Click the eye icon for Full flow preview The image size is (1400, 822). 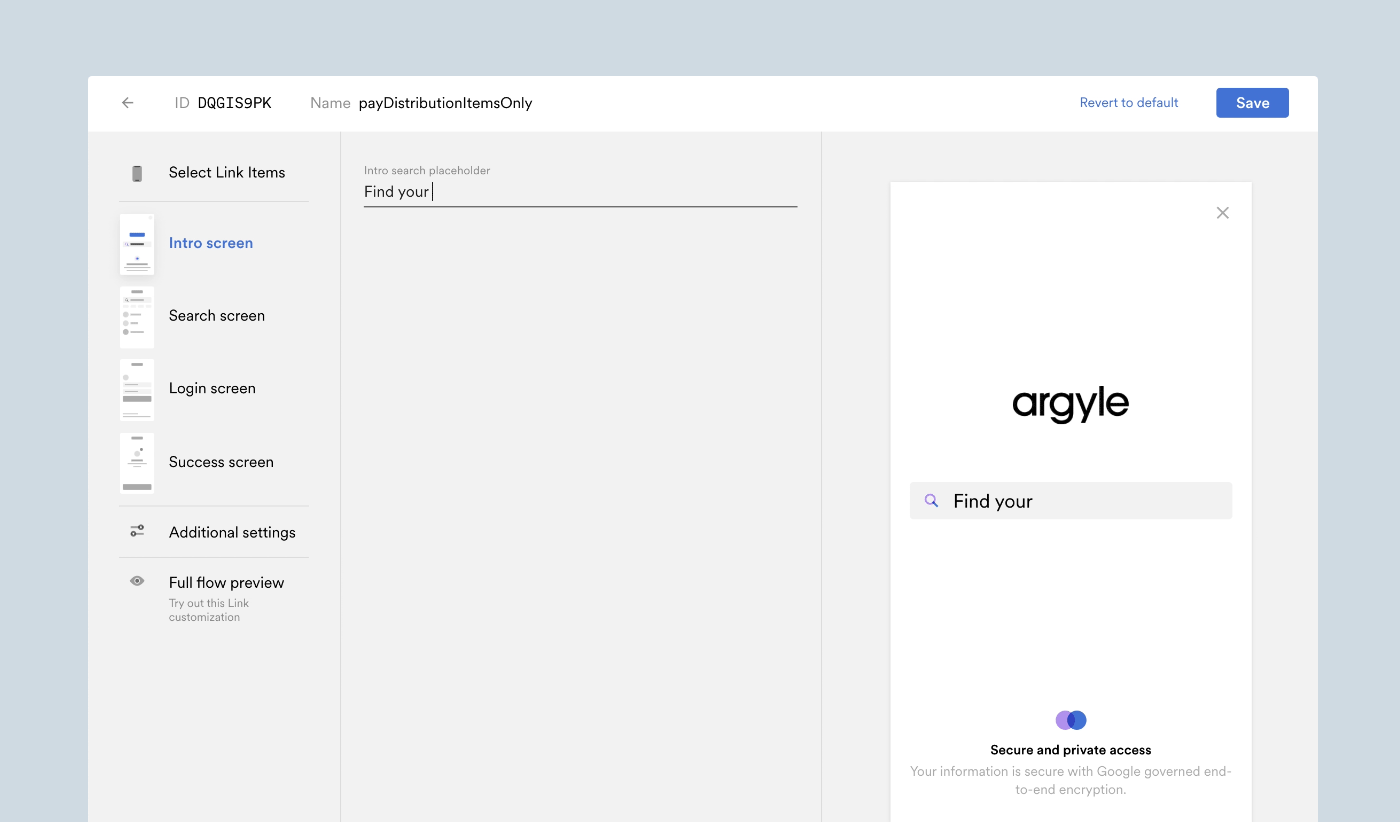click(x=137, y=581)
